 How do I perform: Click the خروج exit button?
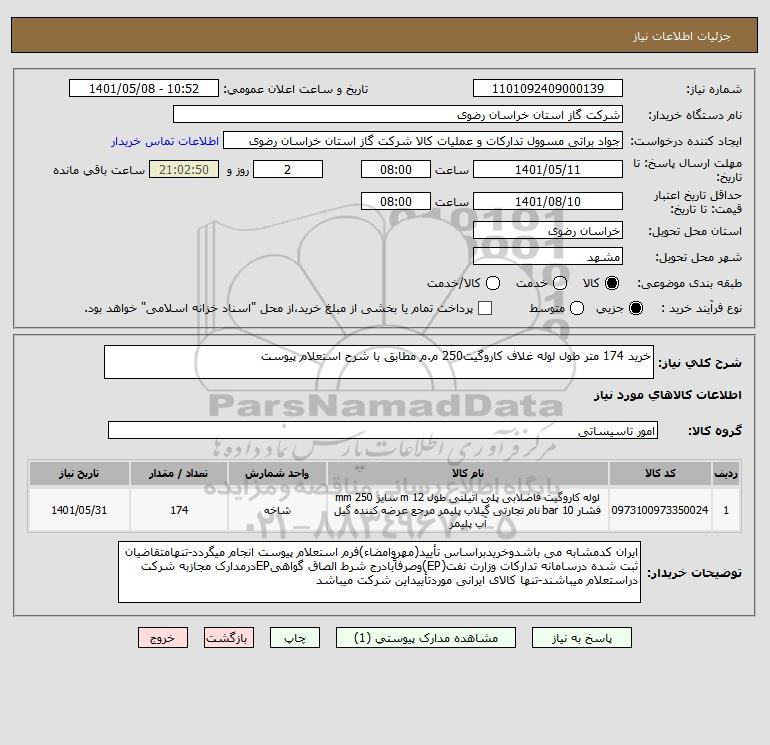tap(163, 638)
